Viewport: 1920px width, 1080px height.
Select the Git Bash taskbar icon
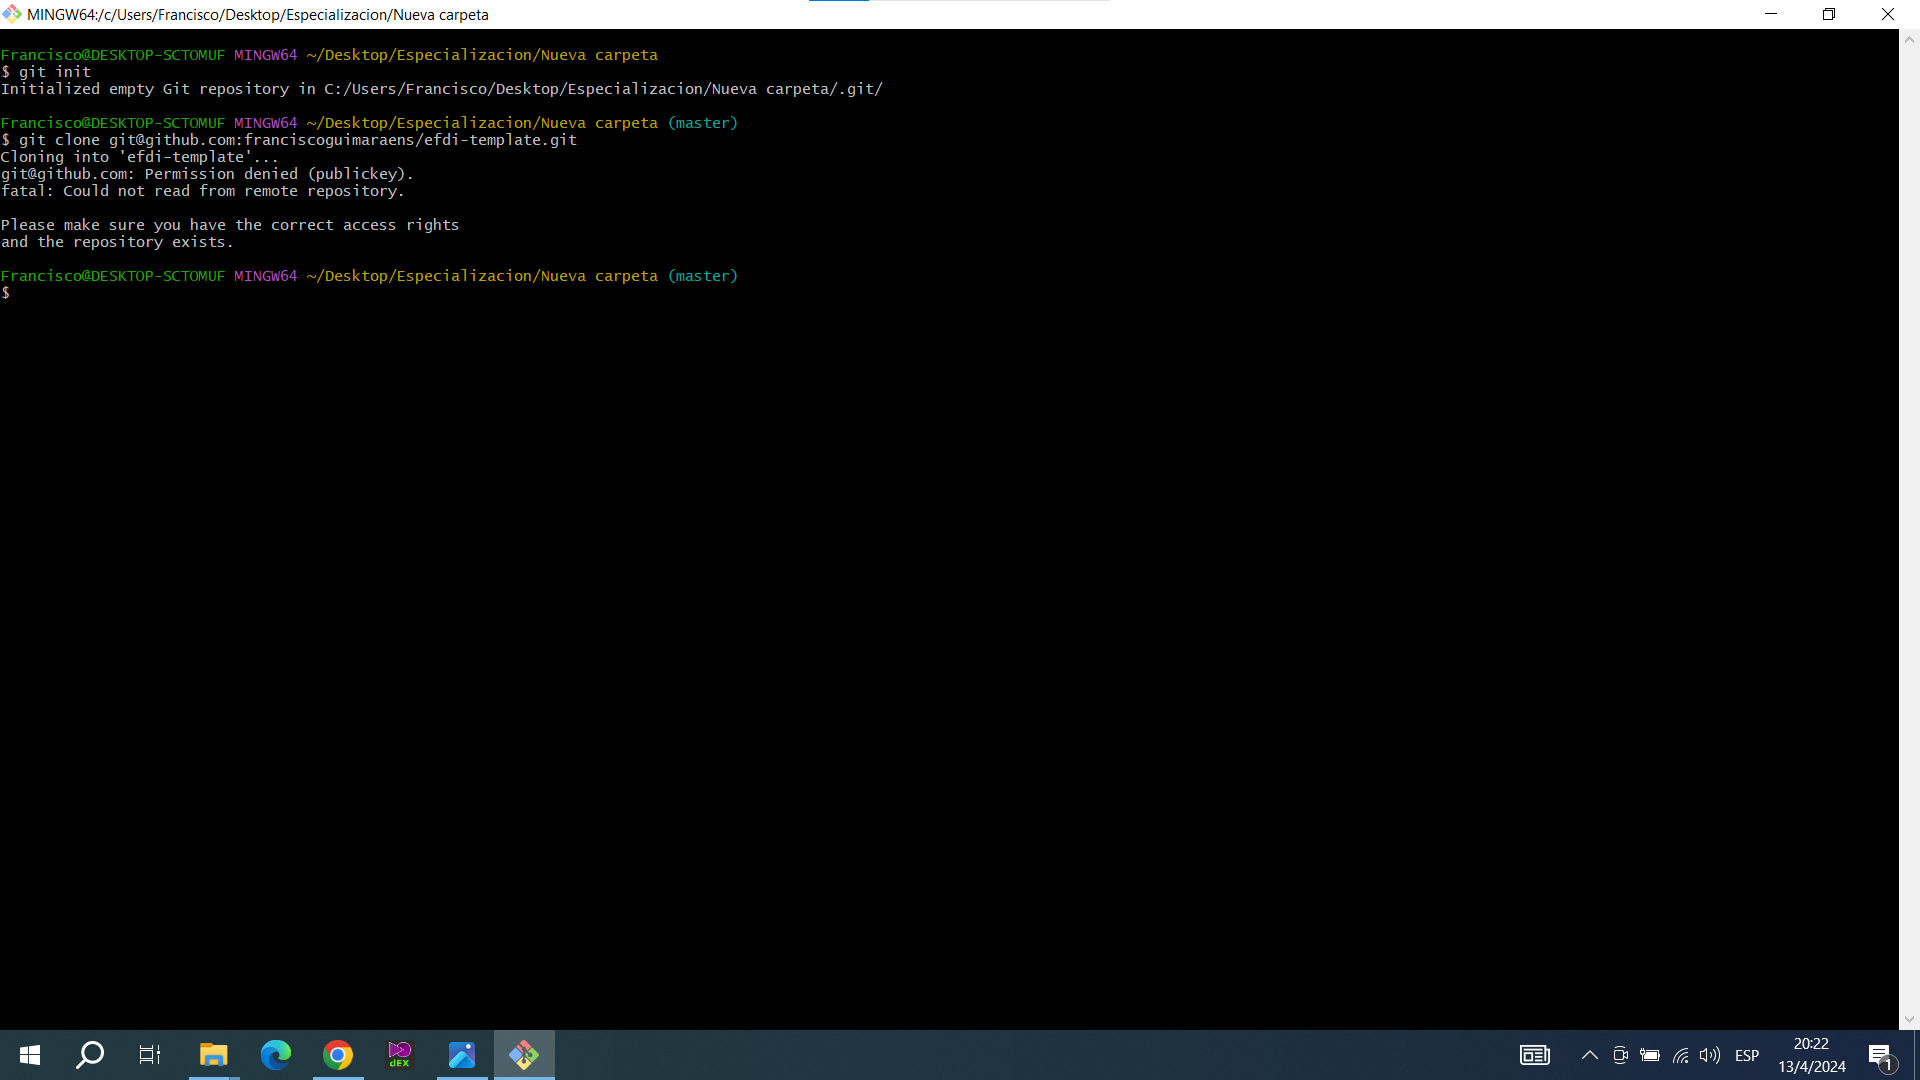click(x=524, y=1055)
